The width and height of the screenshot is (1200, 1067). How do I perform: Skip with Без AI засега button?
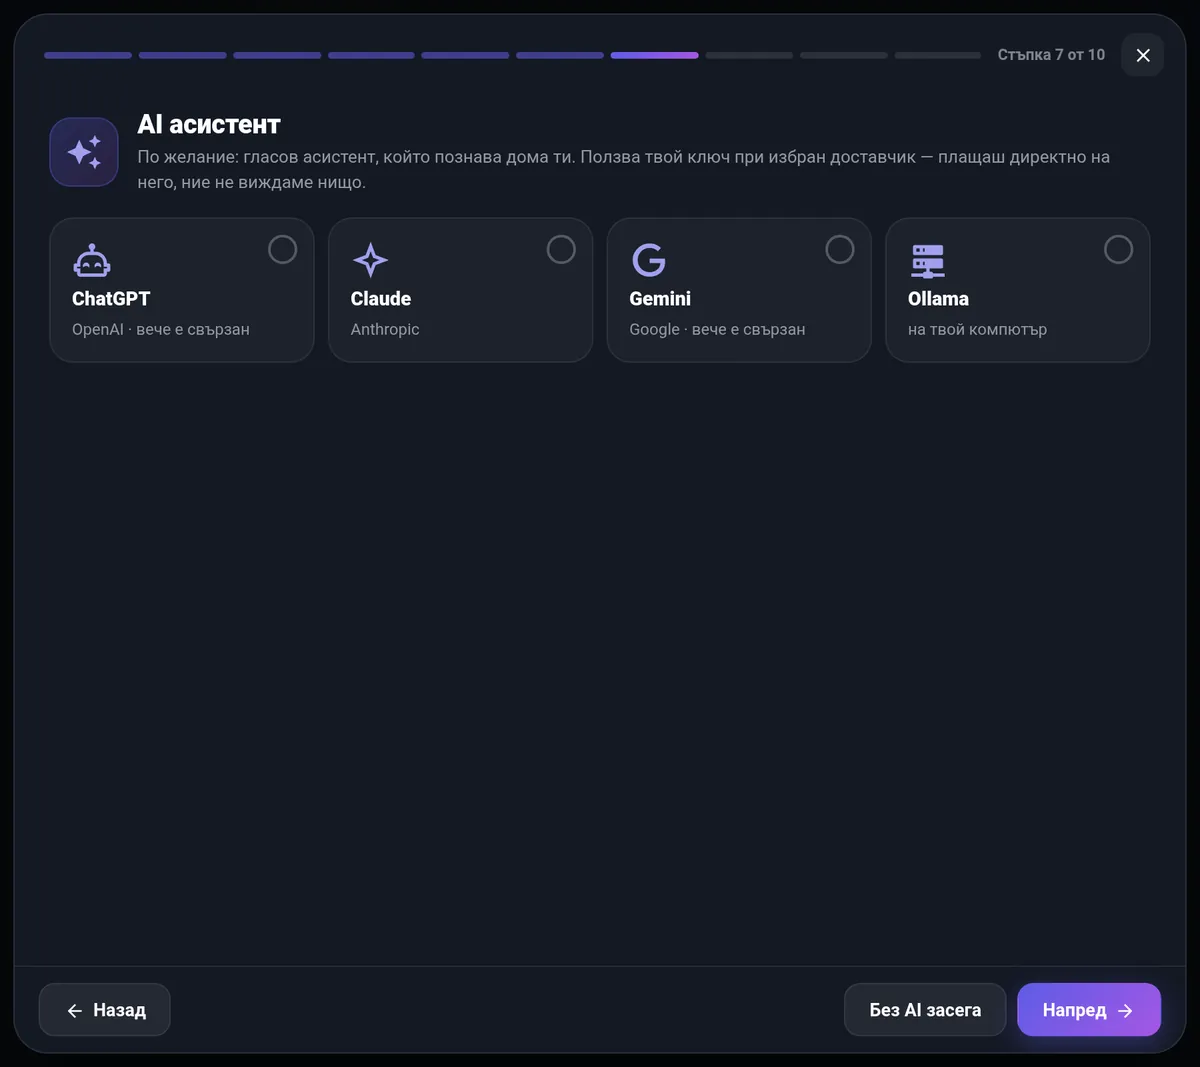(x=925, y=1010)
